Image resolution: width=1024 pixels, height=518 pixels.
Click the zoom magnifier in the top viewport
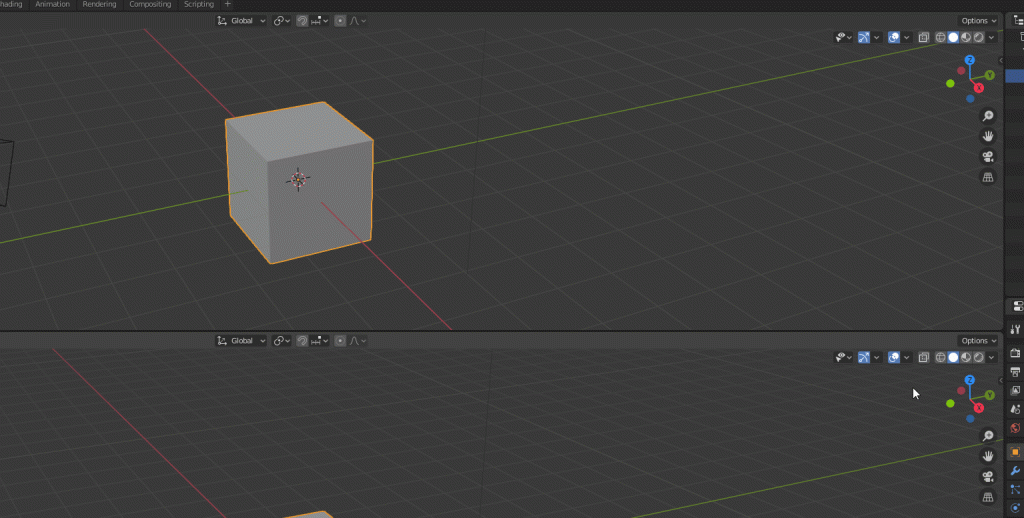[x=988, y=116]
